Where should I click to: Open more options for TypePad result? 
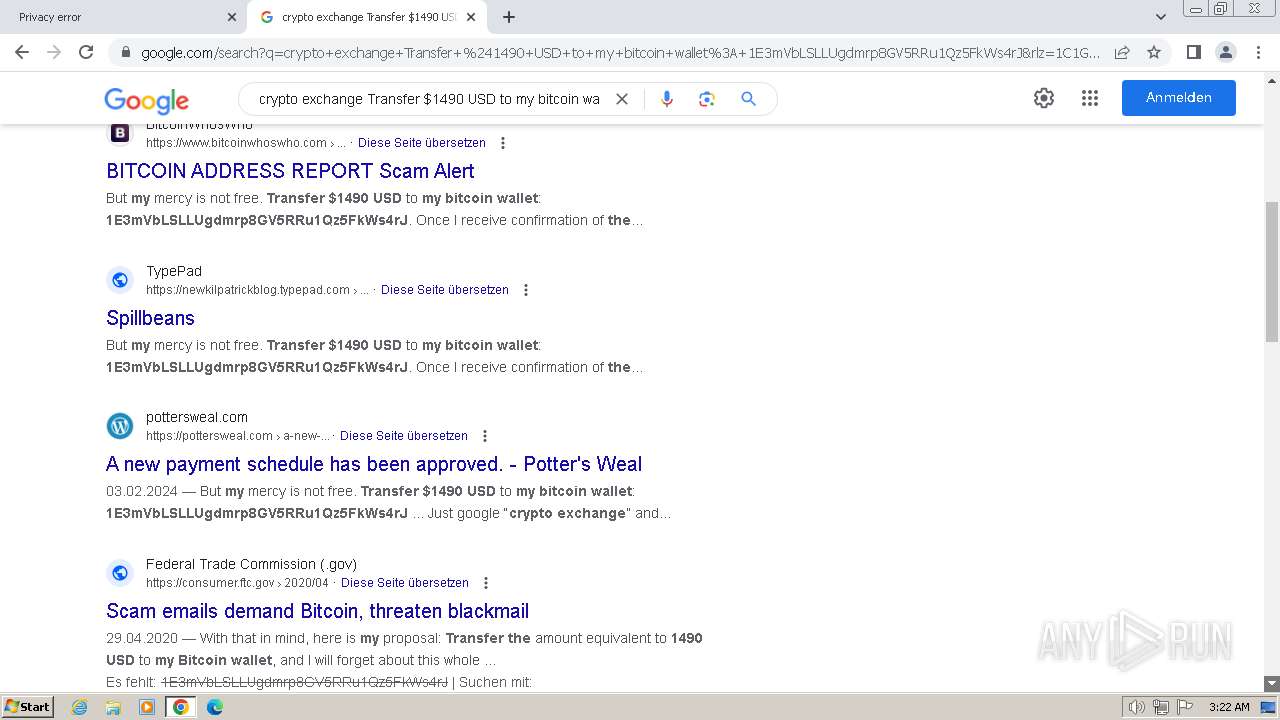[x=526, y=290]
